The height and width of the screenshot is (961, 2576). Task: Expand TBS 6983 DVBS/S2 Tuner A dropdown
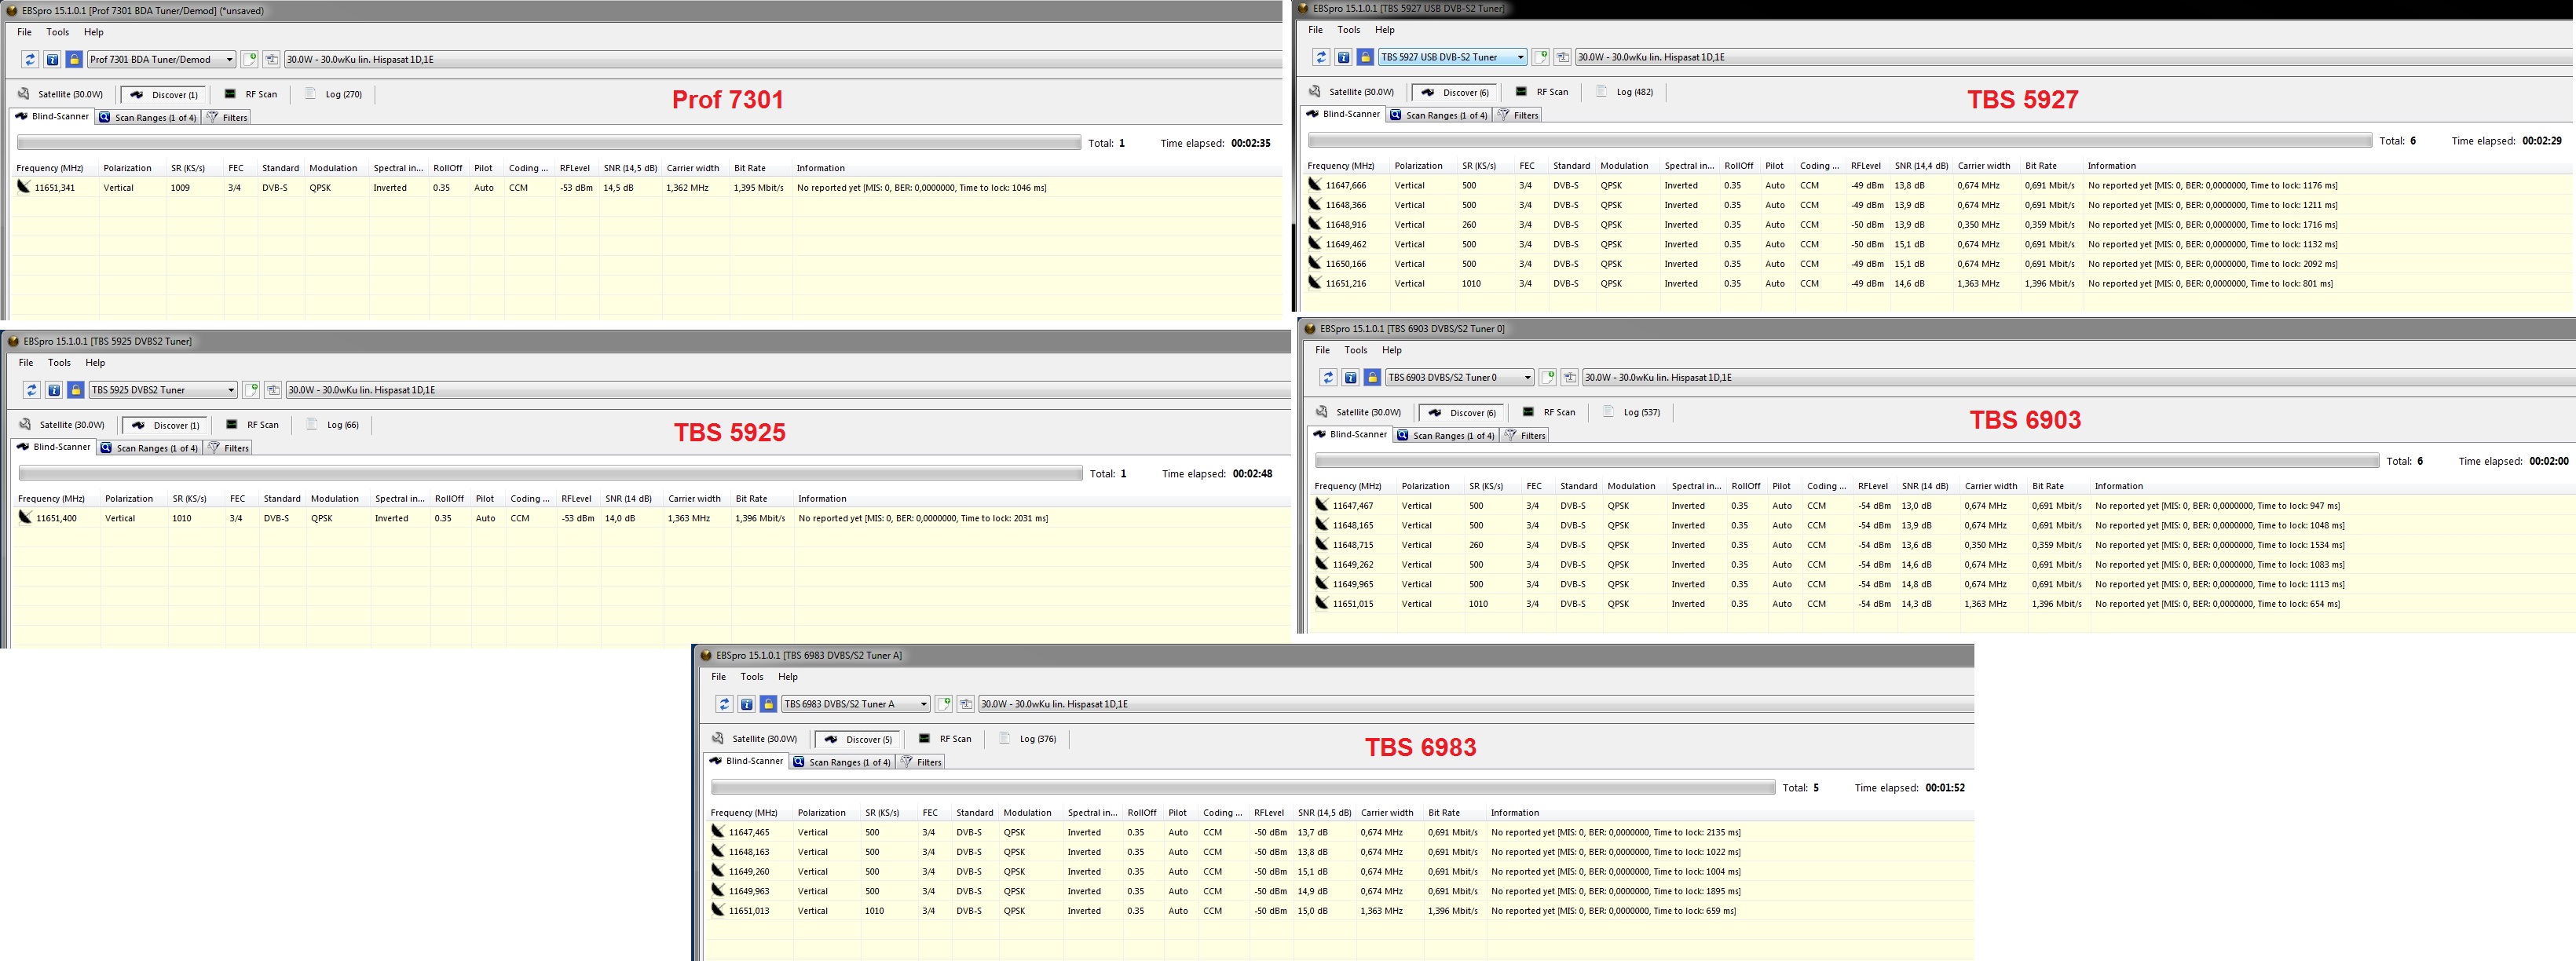[x=855, y=704]
